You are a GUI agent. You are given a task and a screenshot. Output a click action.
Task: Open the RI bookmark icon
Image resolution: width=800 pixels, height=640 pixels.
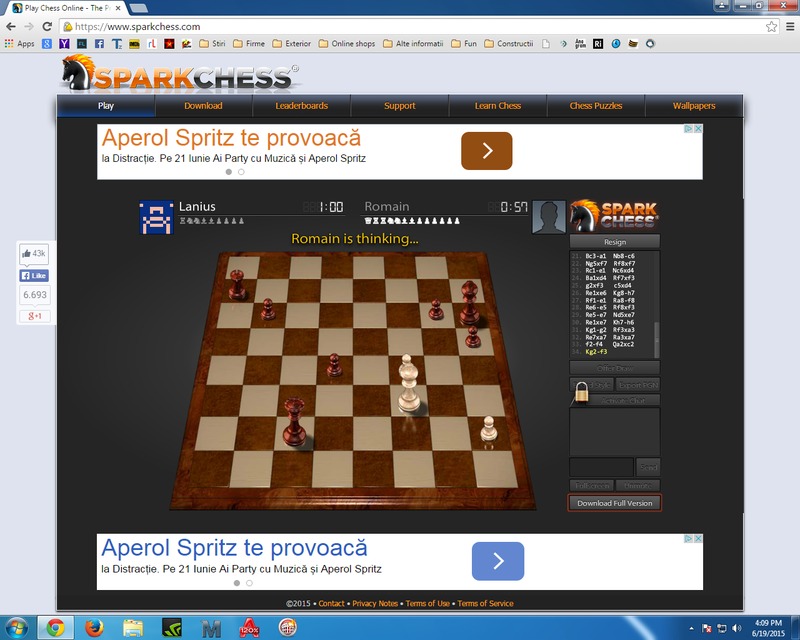(598, 44)
